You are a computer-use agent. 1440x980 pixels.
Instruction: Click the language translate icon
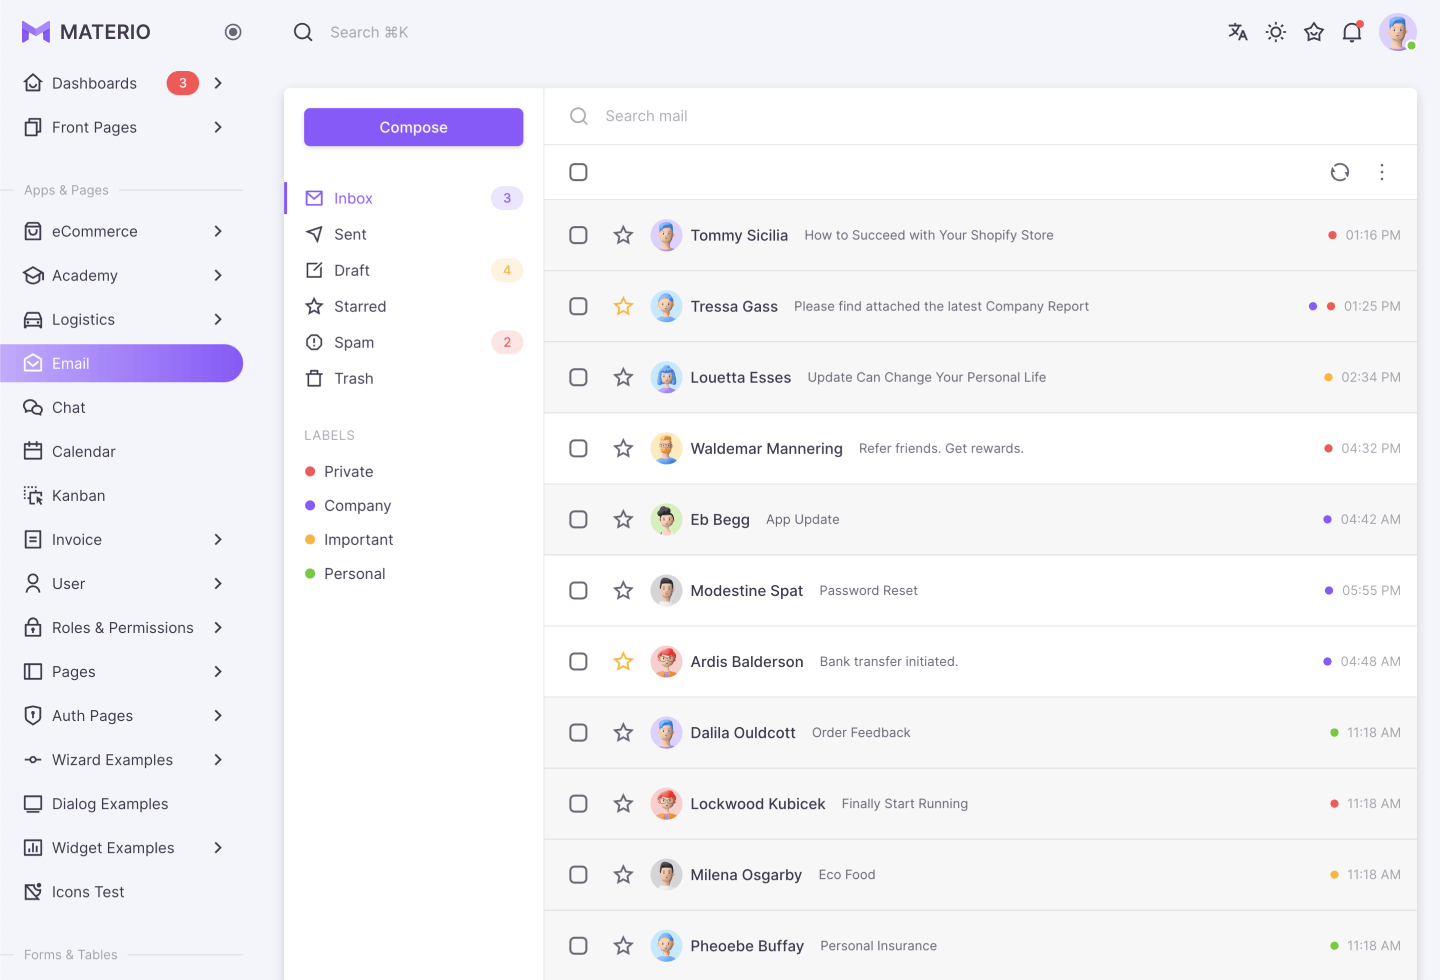pyautogui.click(x=1238, y=32)
